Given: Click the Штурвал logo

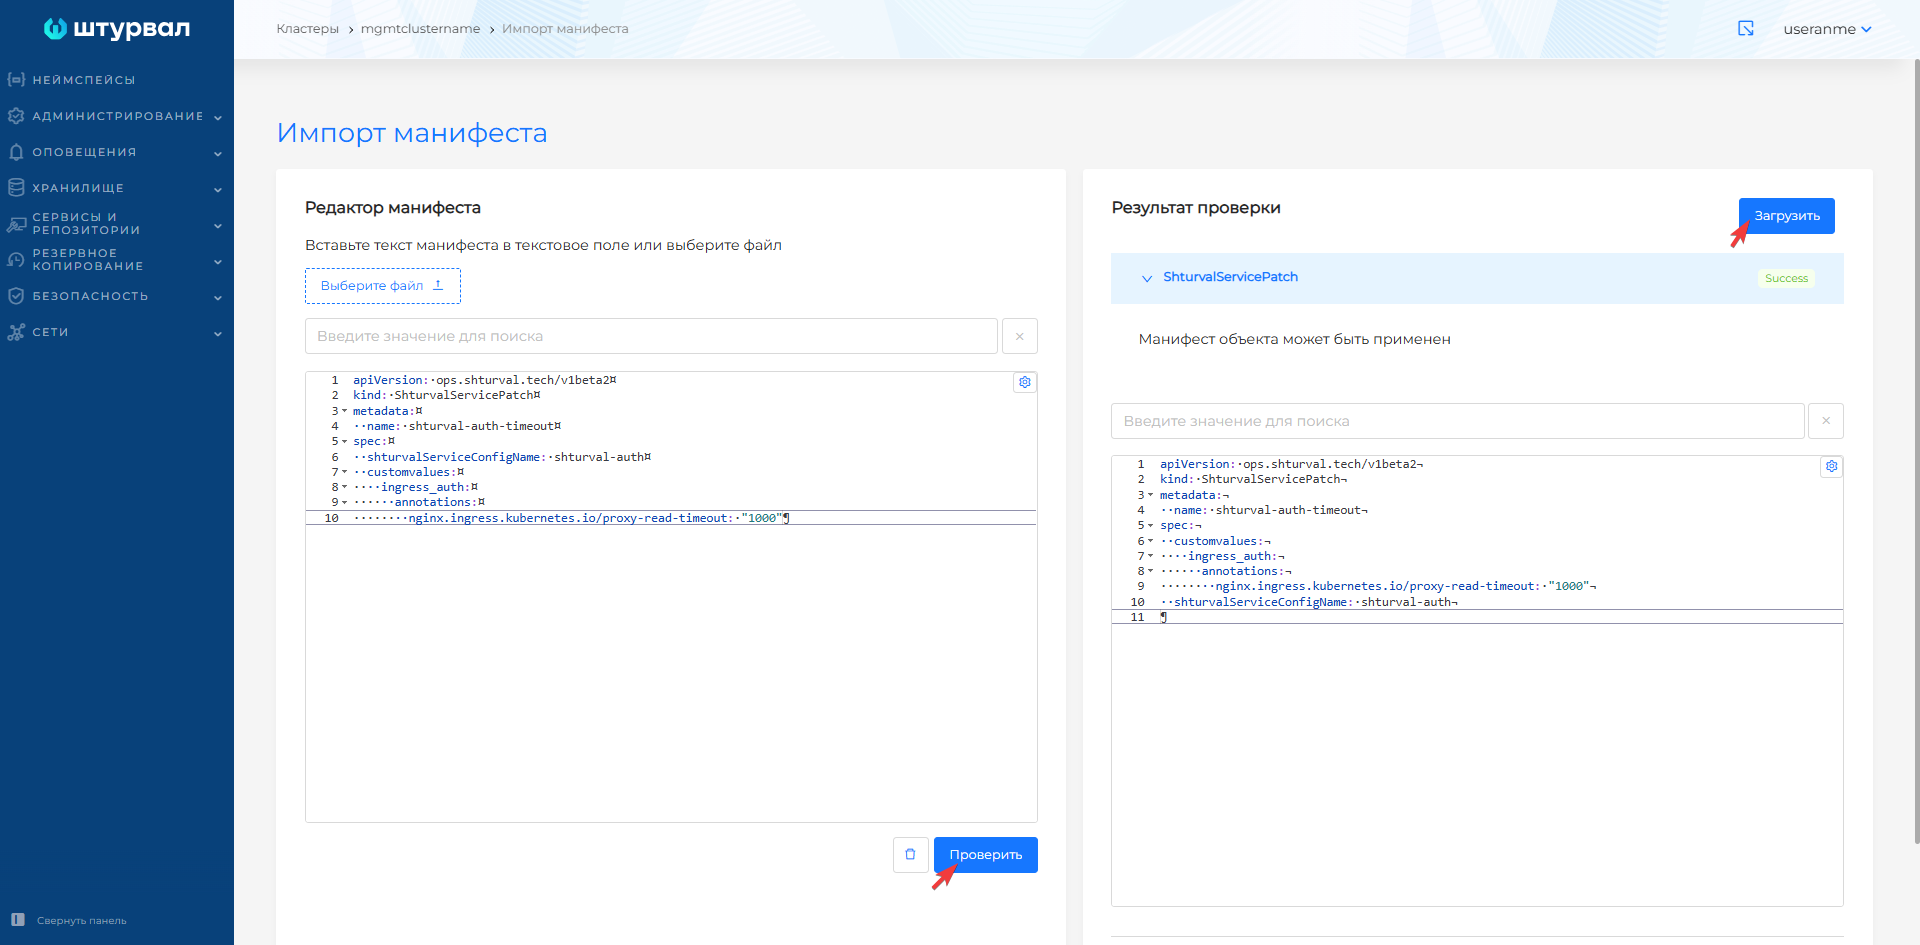Looking at the screenshot, I should click(x=117, y=29).
